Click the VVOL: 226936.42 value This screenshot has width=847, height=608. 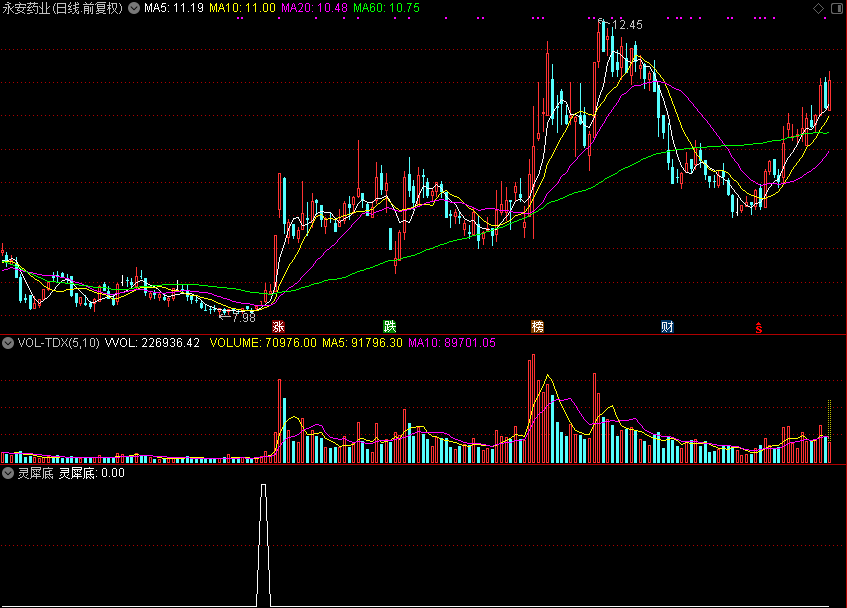tap(152, 343)
